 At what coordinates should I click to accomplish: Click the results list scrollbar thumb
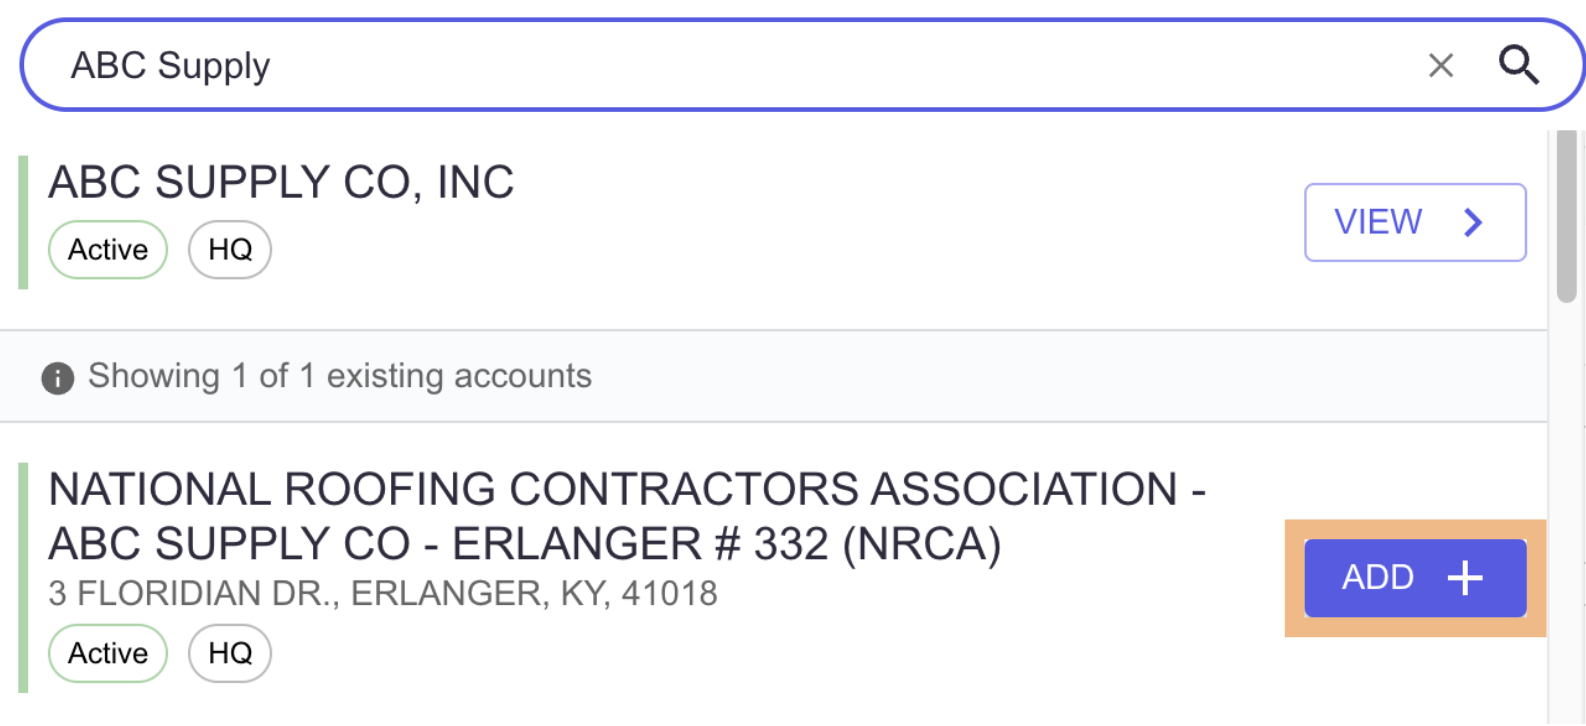[1566, 215]
